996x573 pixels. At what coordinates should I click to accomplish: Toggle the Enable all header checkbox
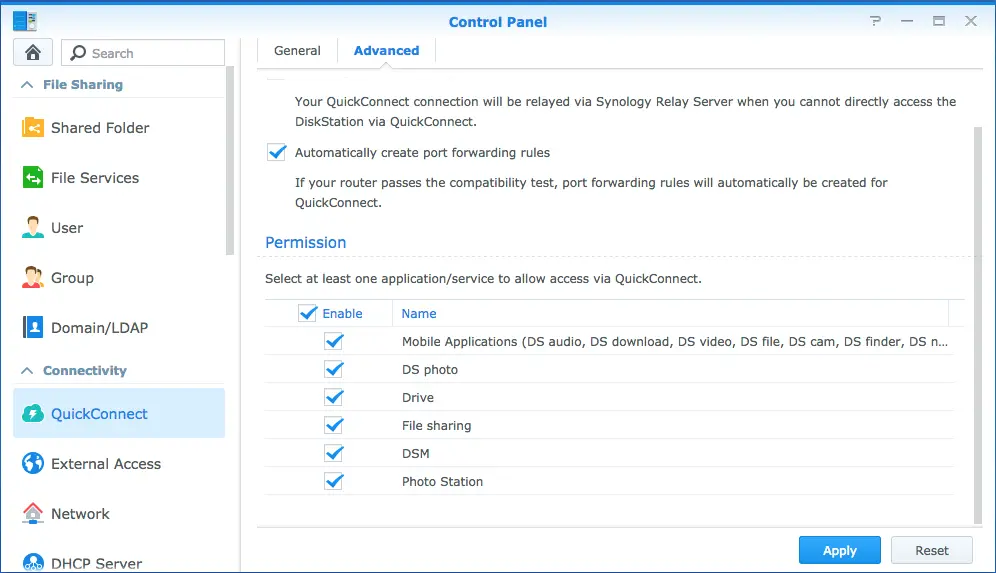pos(308,314)
